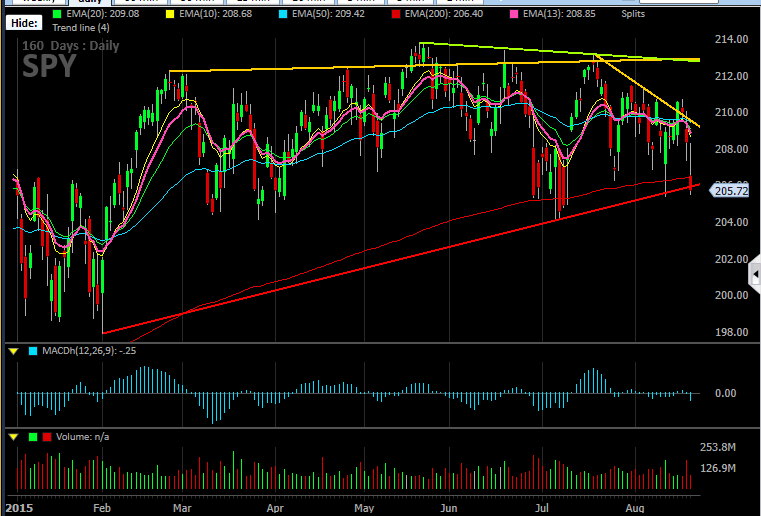The width and height of the screenshot is (761, 516).
Task: Click the Aug label on time axis
Action: pyautogui.click(x=635, y=508)
